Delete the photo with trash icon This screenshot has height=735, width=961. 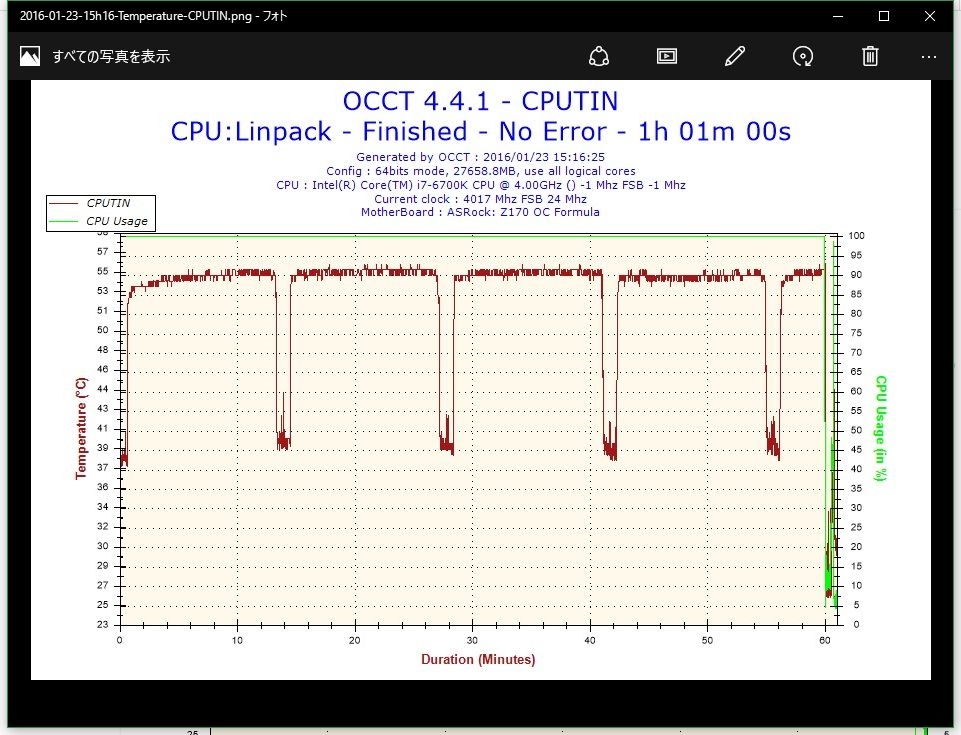pos(870,56)
